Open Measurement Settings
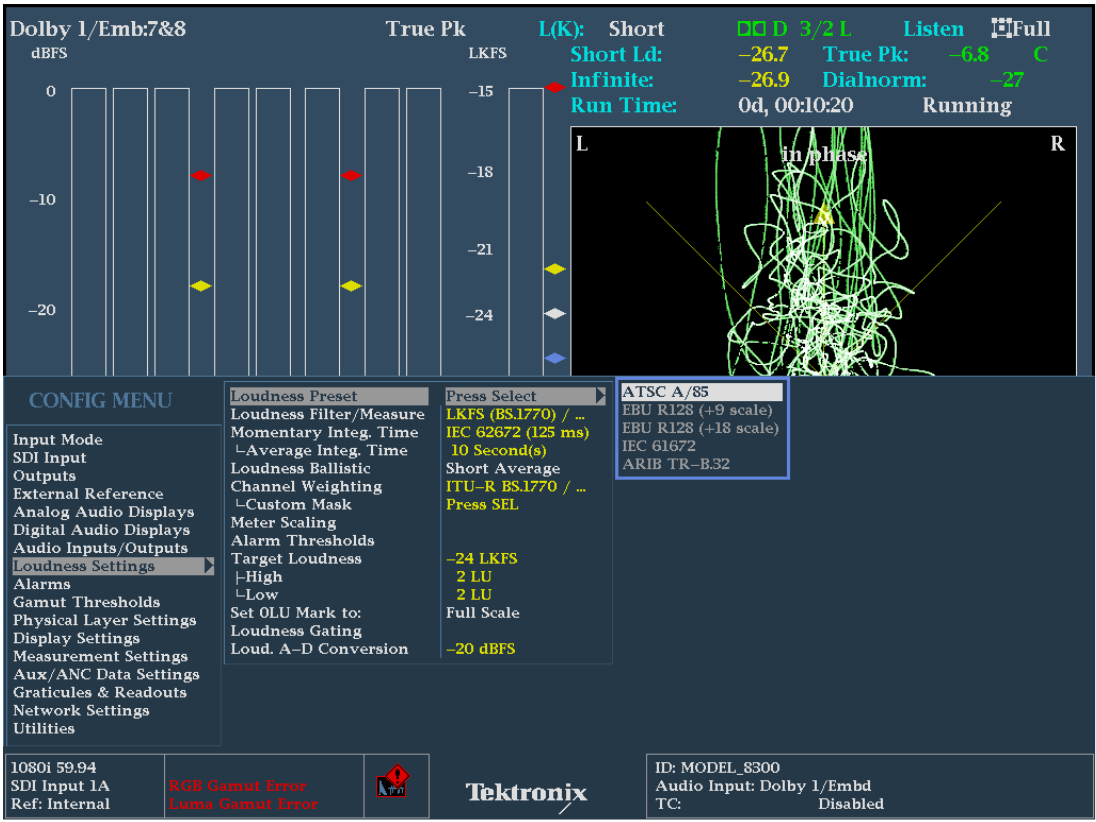The image size is (1096, 822). (101, 656)
